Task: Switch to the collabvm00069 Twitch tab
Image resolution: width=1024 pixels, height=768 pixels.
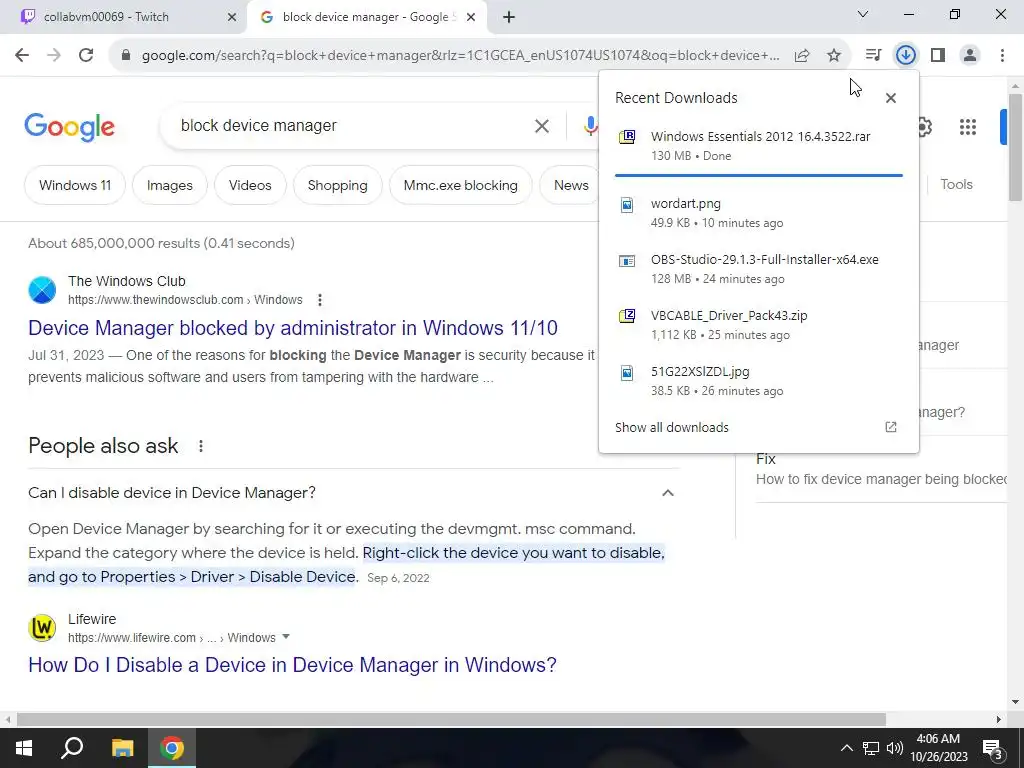Action: coord(123,17)
